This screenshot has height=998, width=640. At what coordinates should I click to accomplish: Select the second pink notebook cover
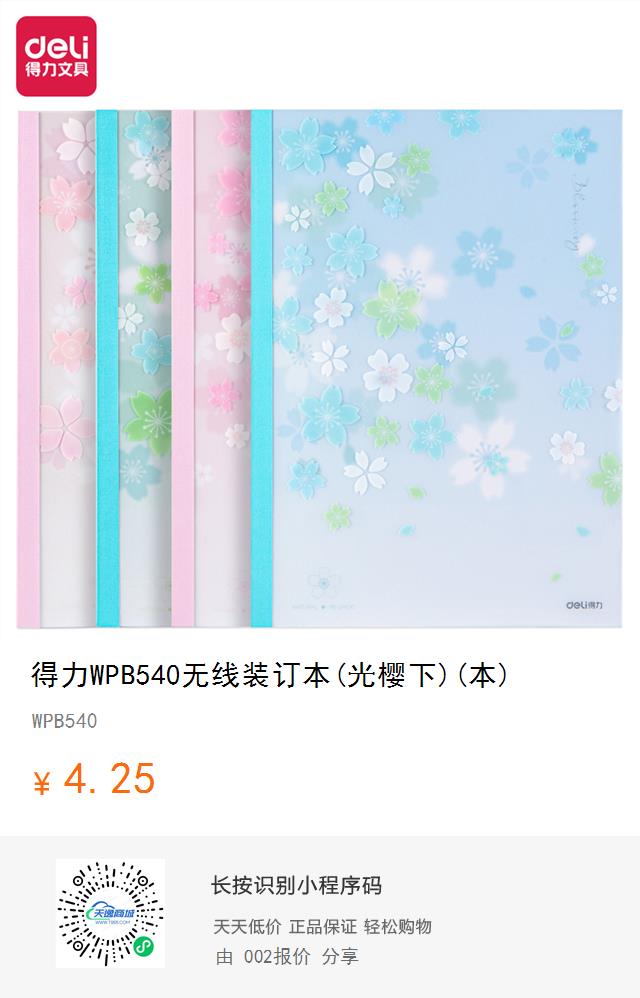point(211,369)
